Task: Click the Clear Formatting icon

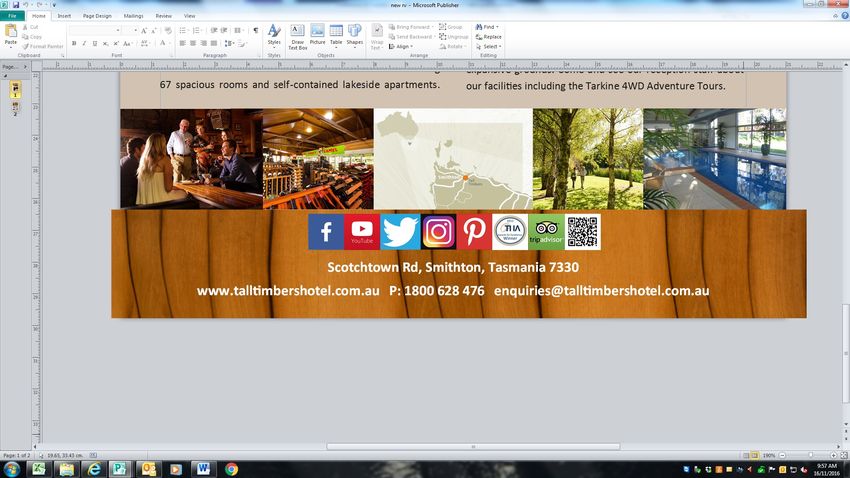Action: pos(168,31)
